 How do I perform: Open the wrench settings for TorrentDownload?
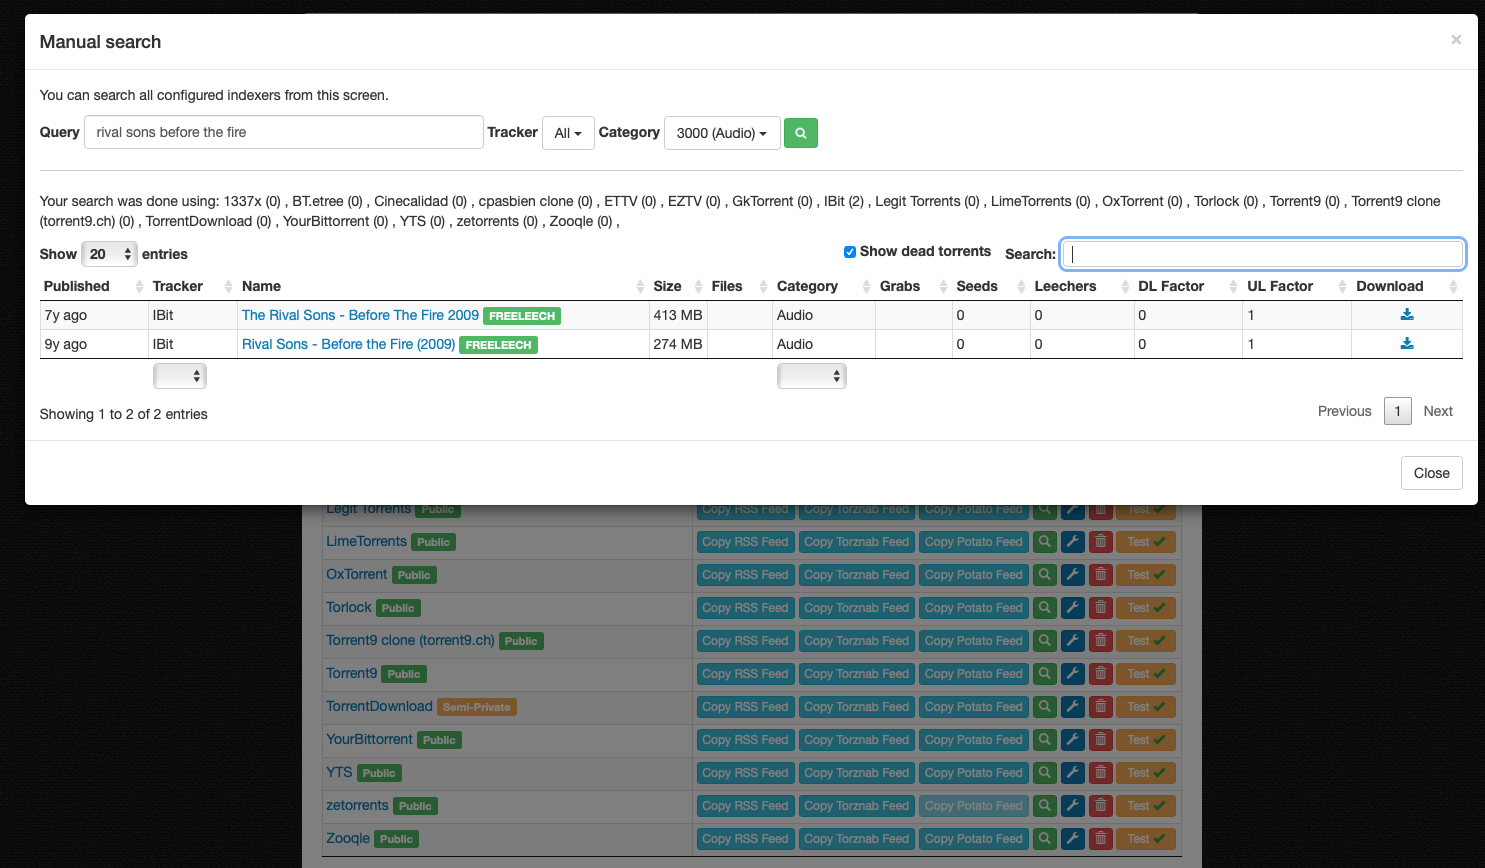point(1072,706)
